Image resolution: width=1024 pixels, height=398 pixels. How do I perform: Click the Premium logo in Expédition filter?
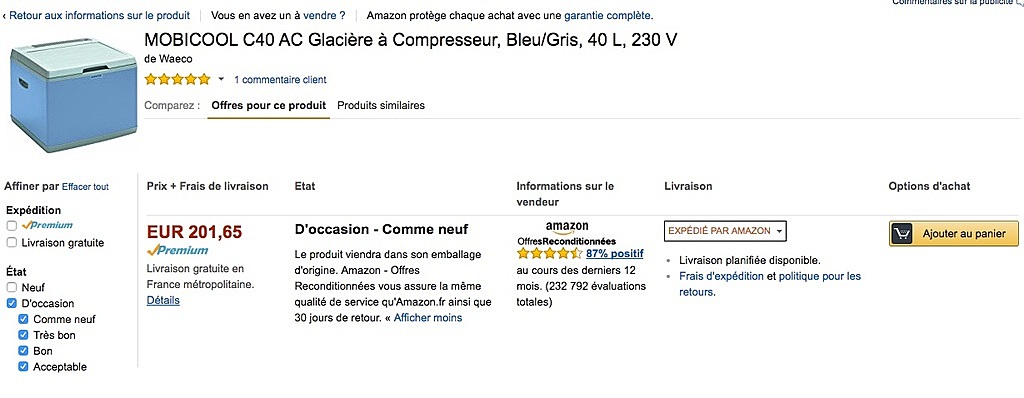47,225
